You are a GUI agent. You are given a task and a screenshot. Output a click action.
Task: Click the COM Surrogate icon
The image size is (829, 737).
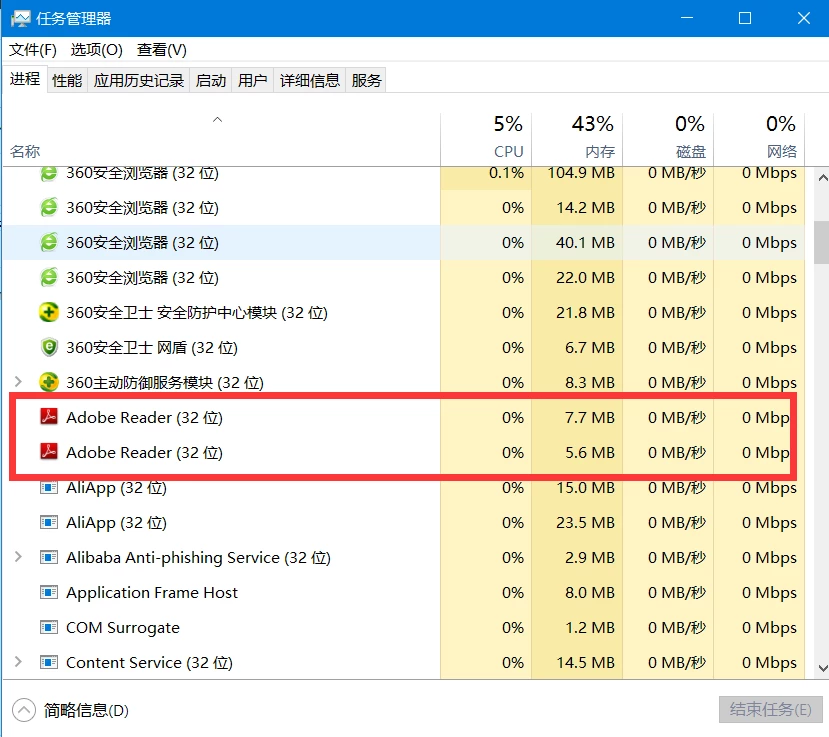[49, 627]
